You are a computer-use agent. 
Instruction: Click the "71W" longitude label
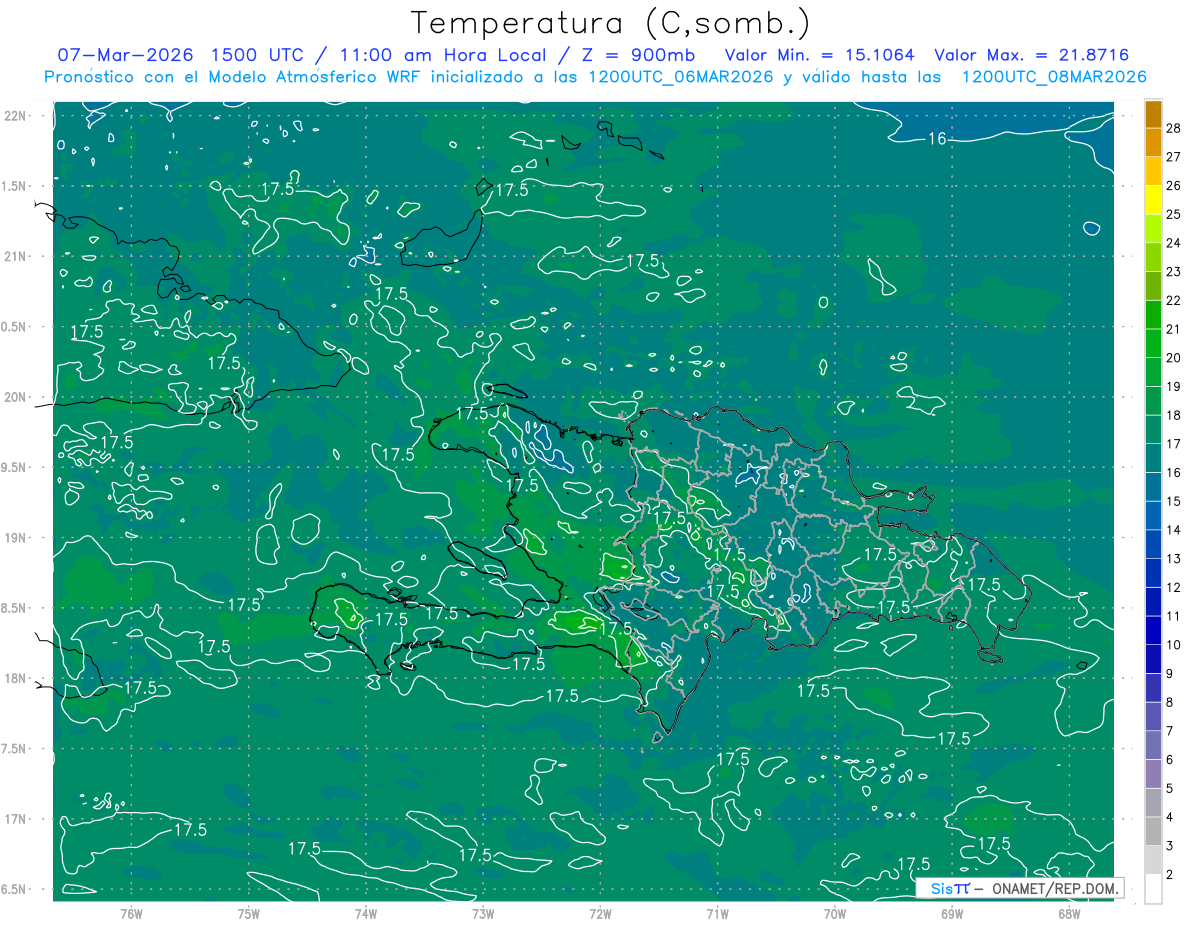[717, 913]
